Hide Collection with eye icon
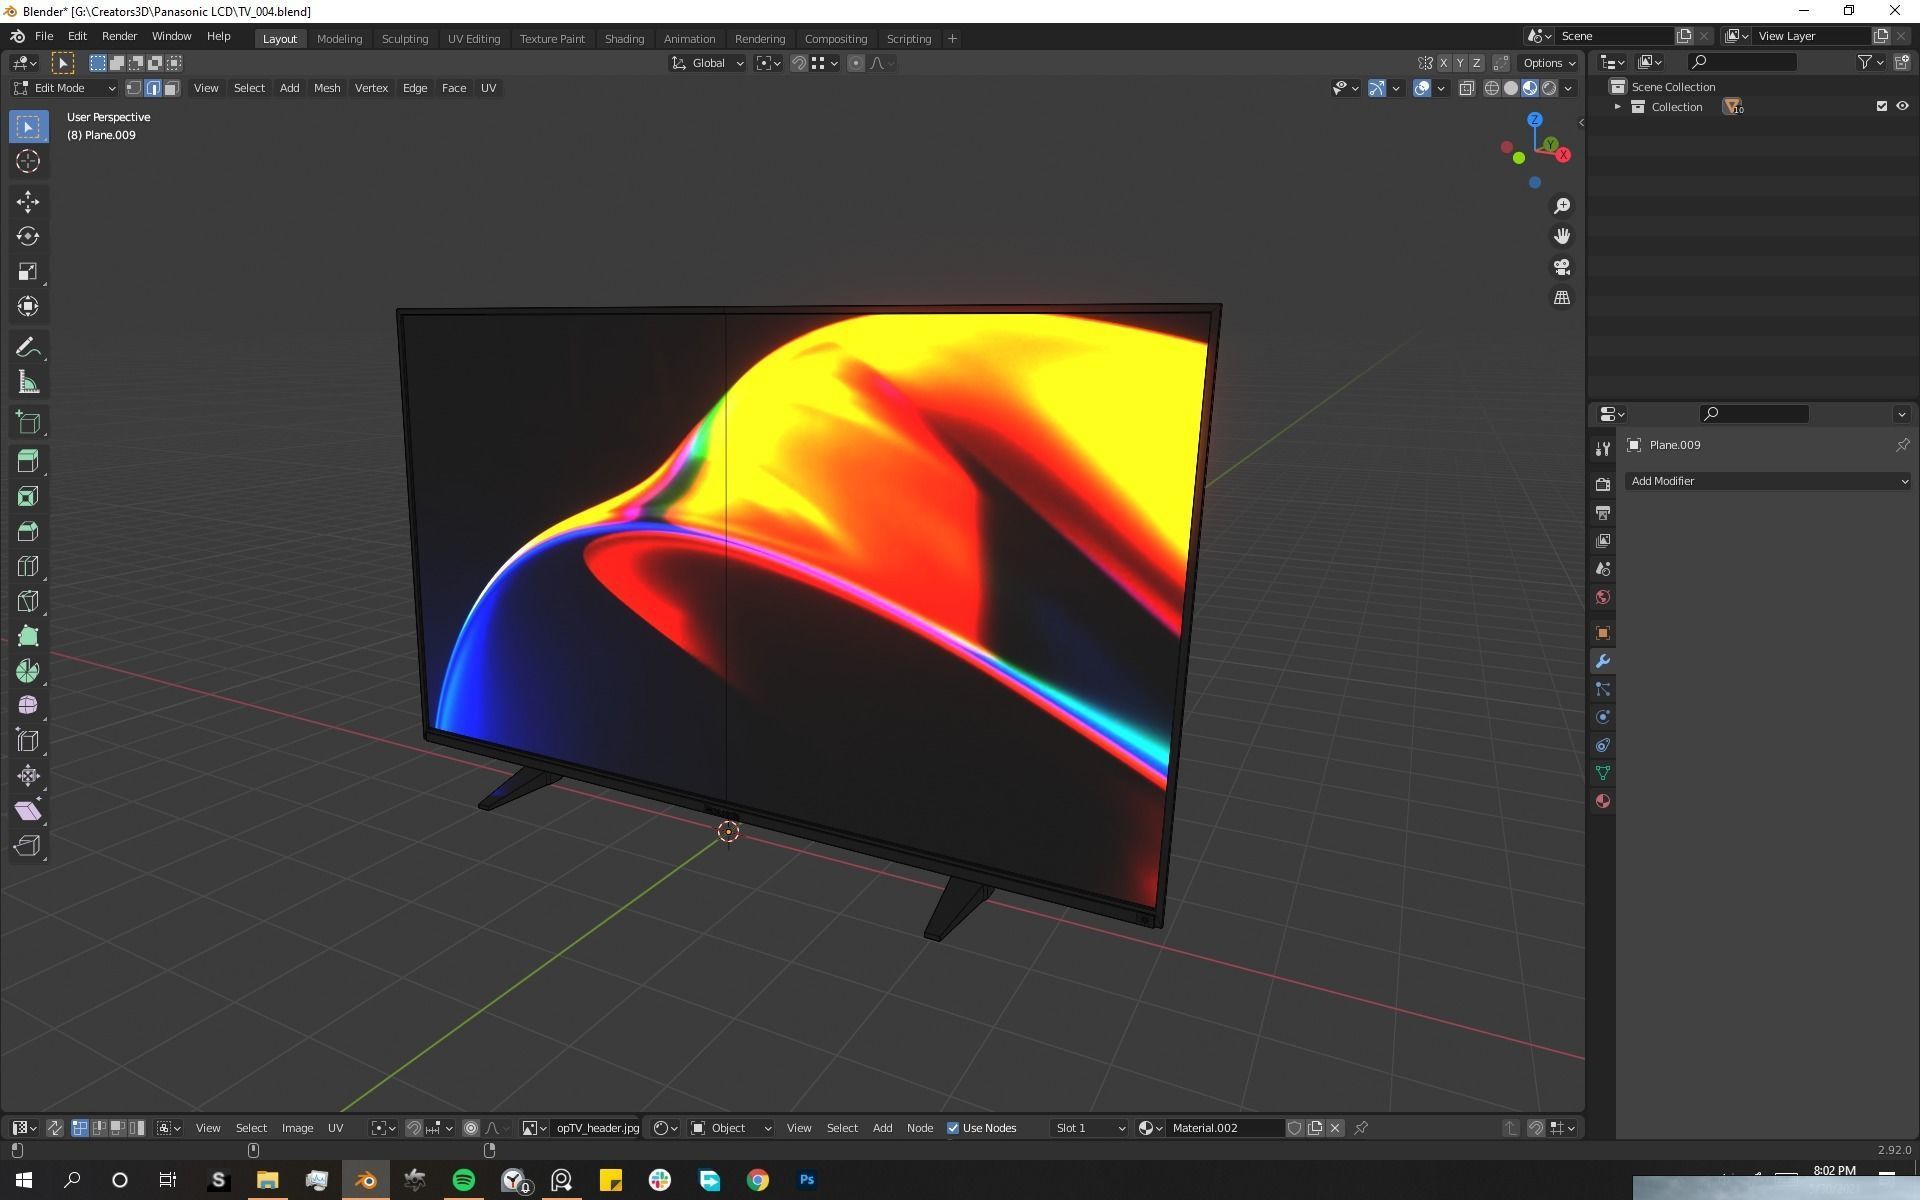This screenshot has width=1920, height=1200. point(1902,106)
